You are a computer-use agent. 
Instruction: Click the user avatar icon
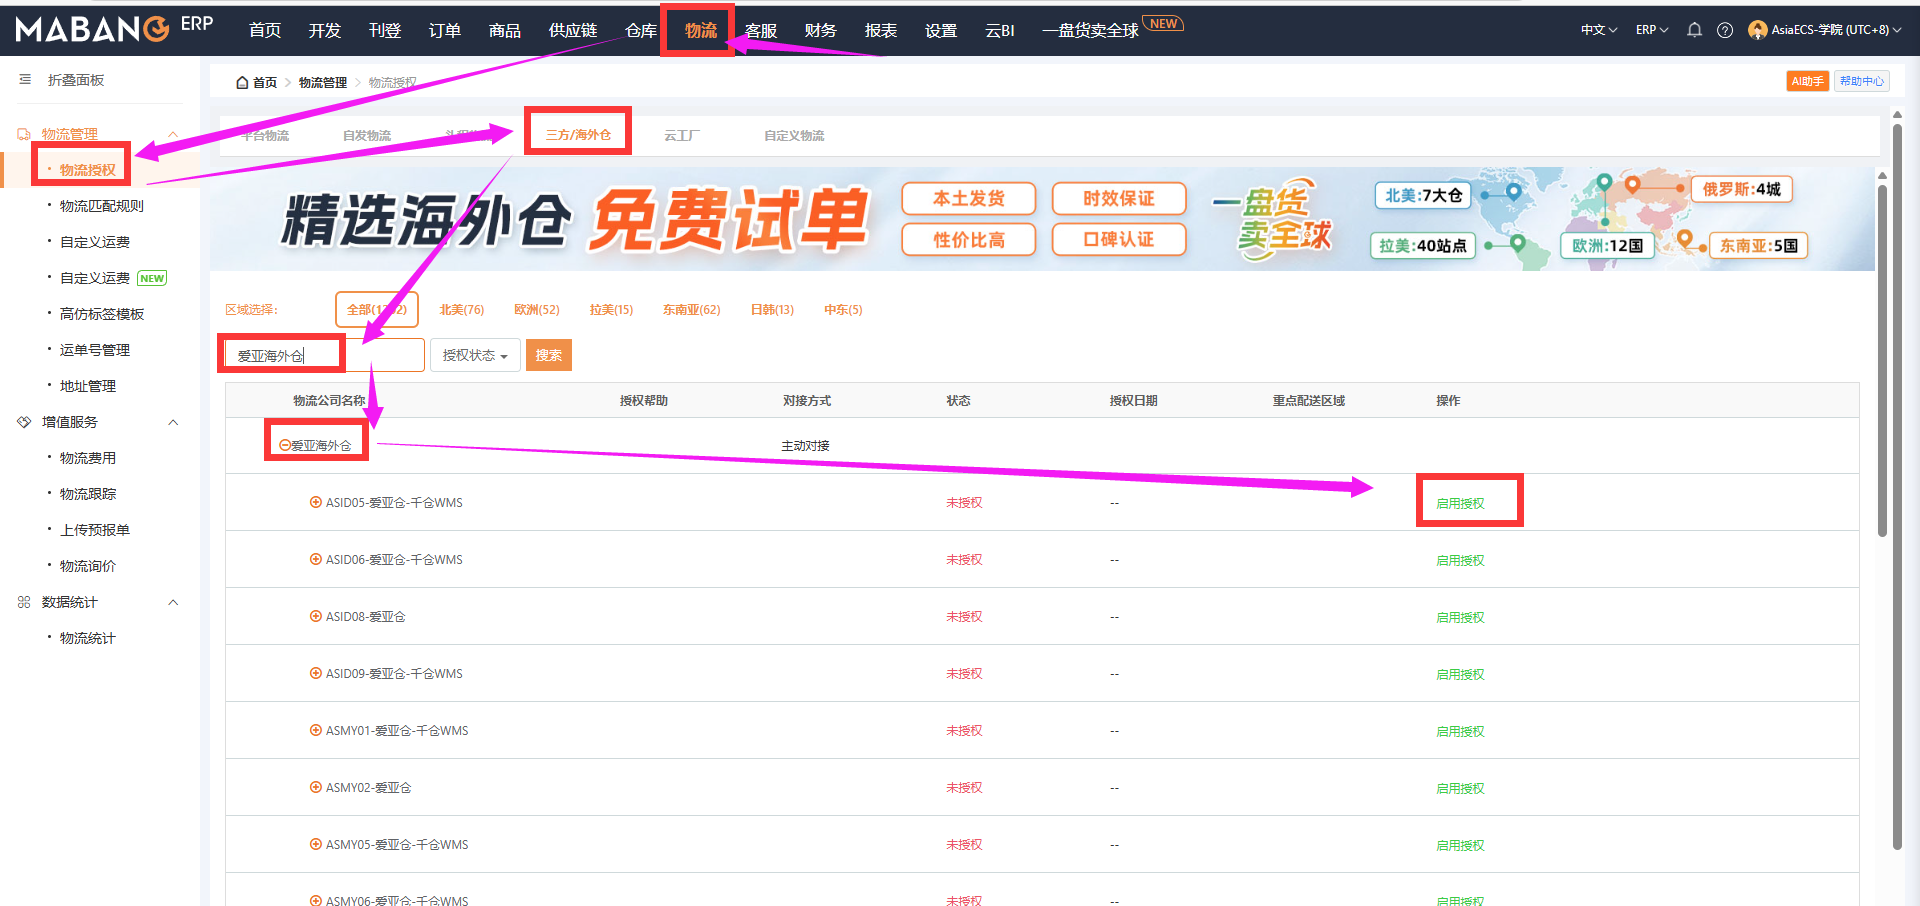pyautogui.click(x=1757, y=30)
